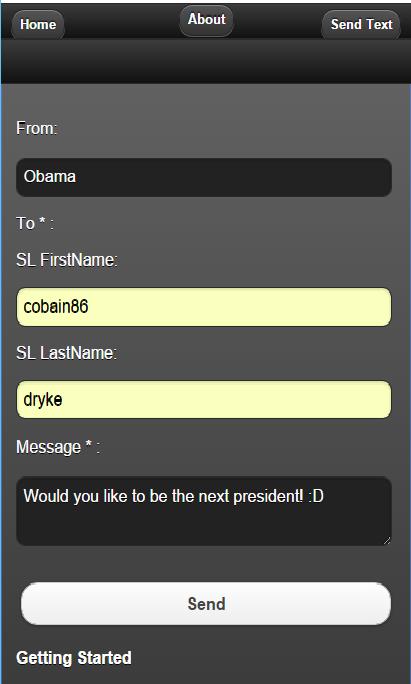
Task: Click the Message box resize grip
Action: tap(387, 540)
